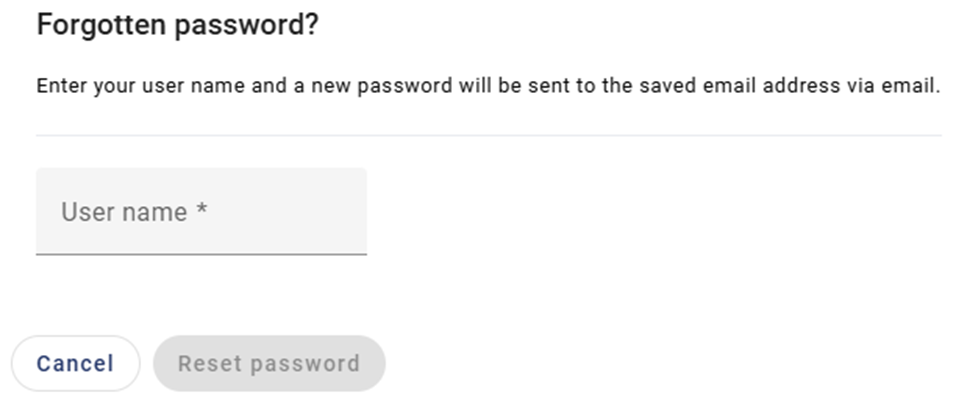This screenshot has width=956, height=401.
Task: Dismiss the form with Cancel
Action: click(x=75, y=363)
